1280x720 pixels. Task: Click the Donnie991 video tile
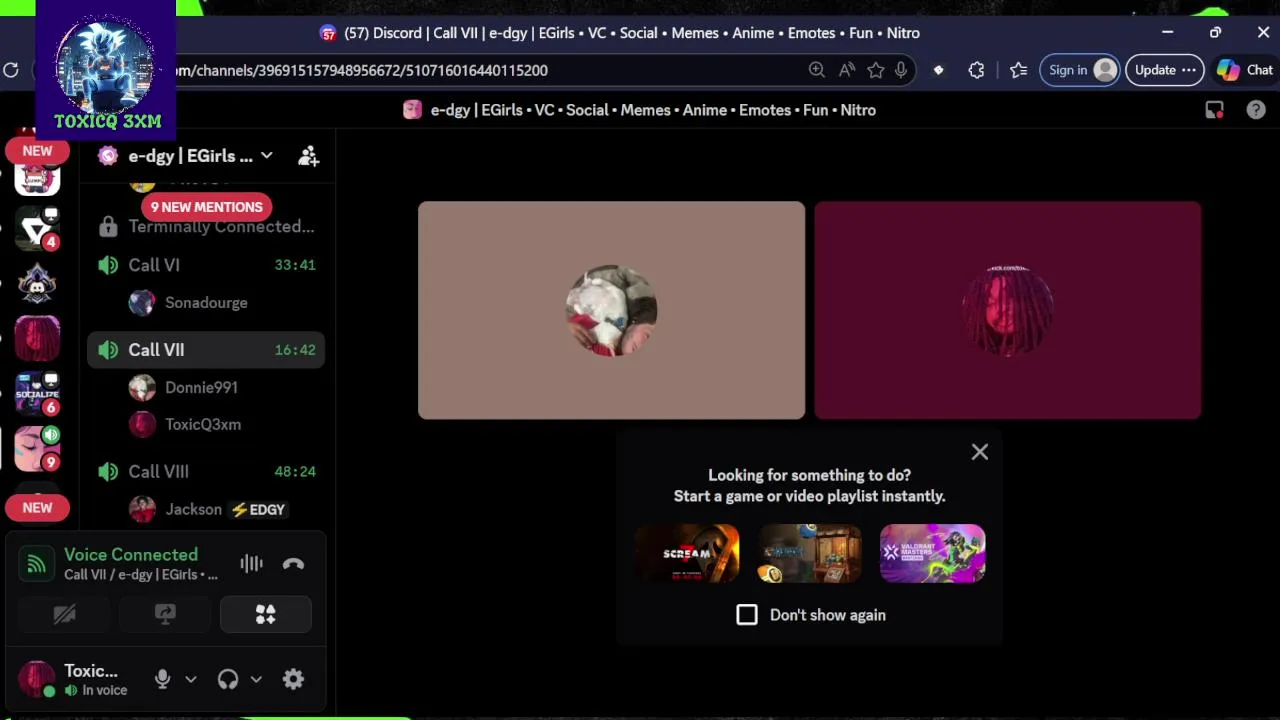pos(611,310)
